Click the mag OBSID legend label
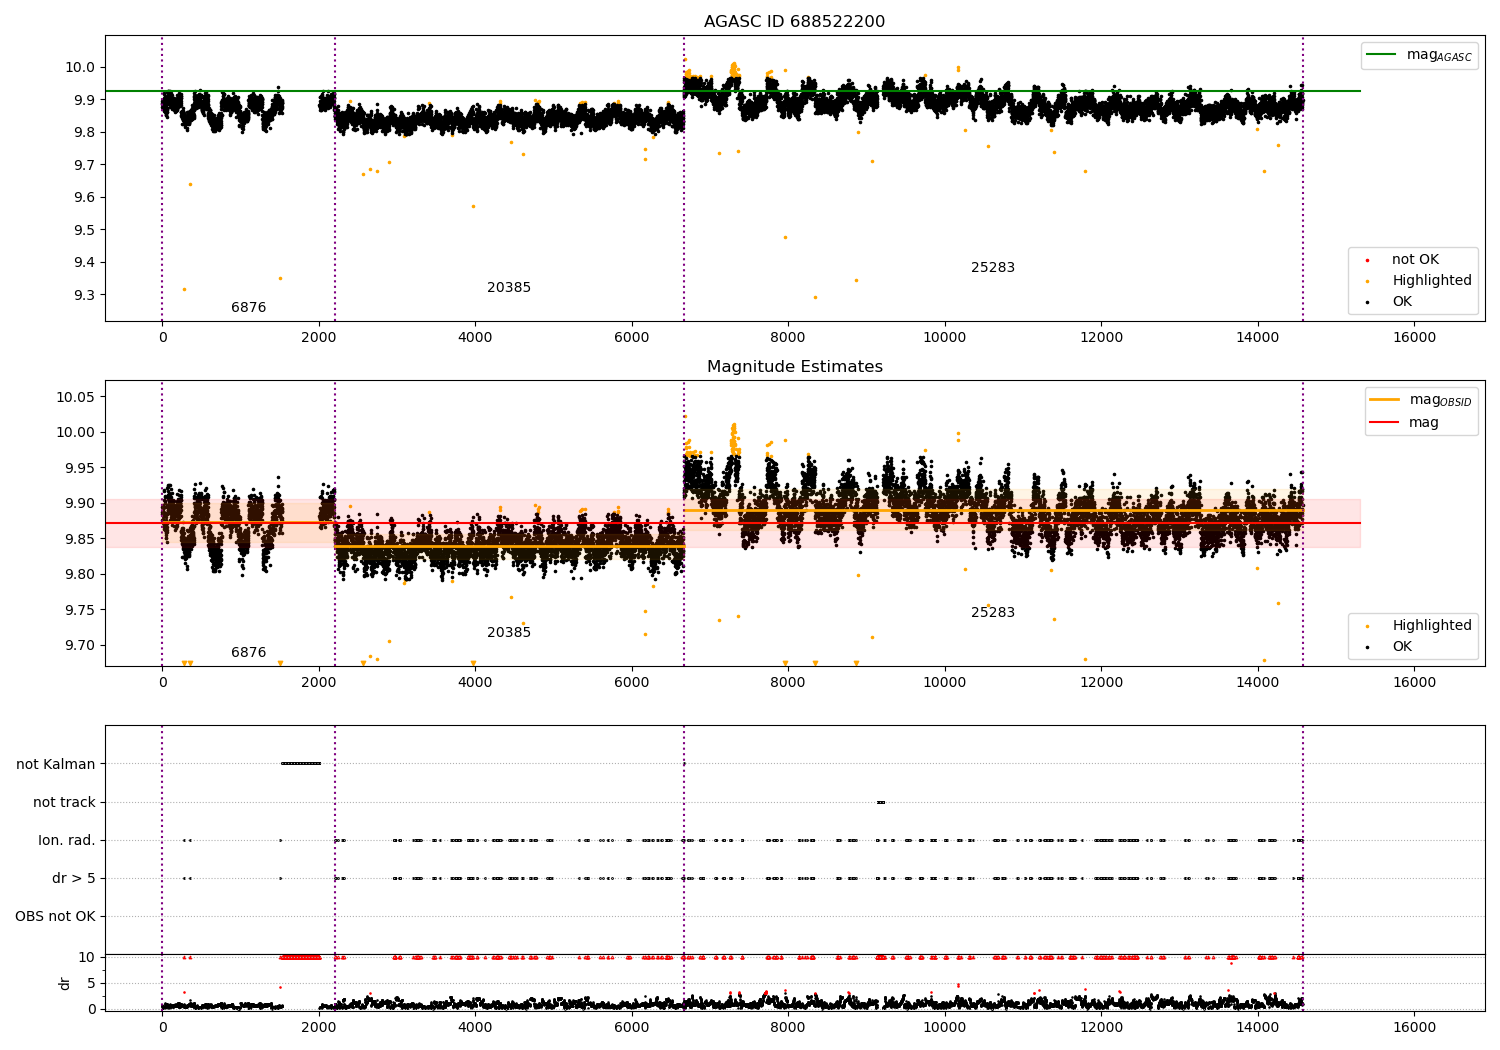1500x1050 pixels. click(1440, 400)
